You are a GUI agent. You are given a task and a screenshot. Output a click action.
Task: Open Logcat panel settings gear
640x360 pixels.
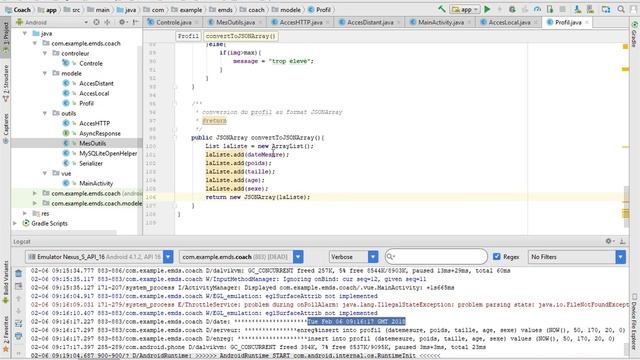[609, 241]
